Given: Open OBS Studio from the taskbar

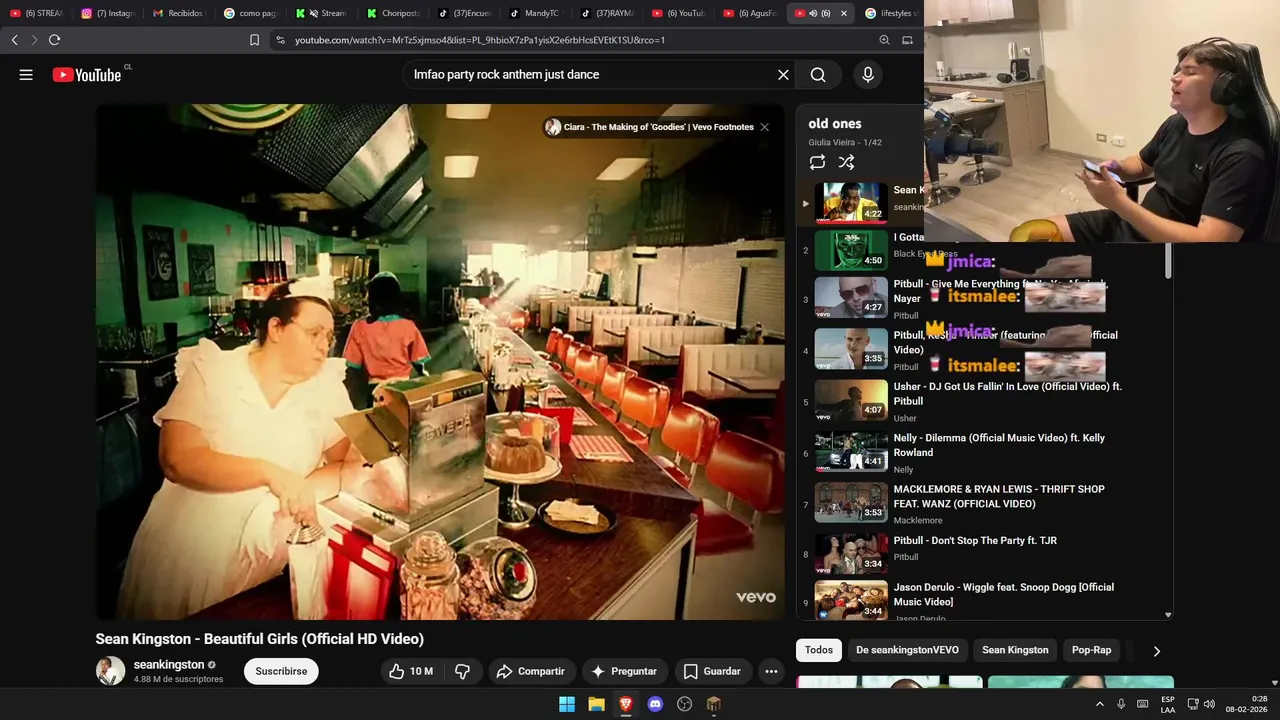Looking at the screenshot, I should [684, 704].
